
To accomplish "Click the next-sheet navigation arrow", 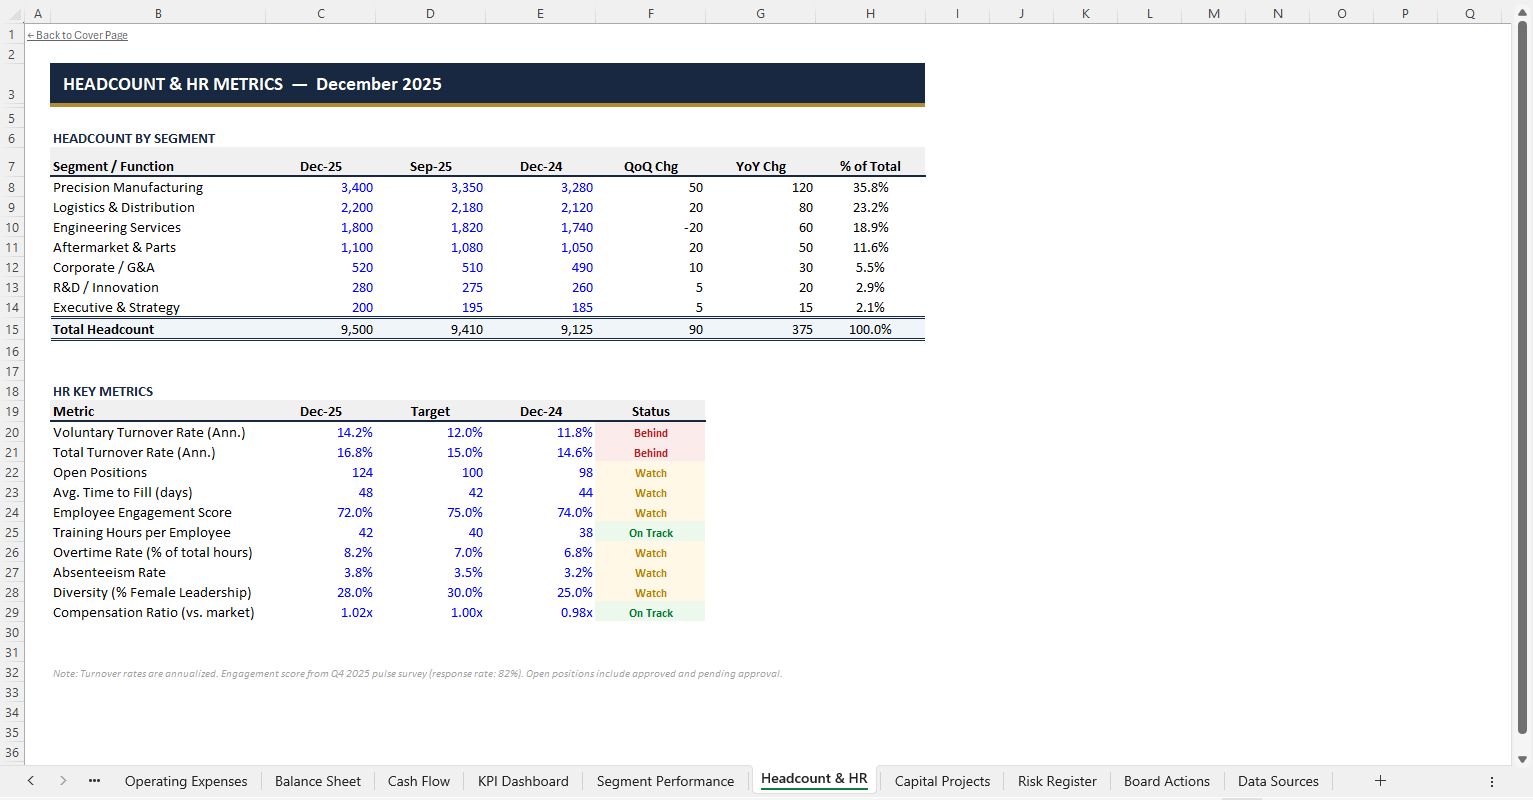I will pos(62,780).
